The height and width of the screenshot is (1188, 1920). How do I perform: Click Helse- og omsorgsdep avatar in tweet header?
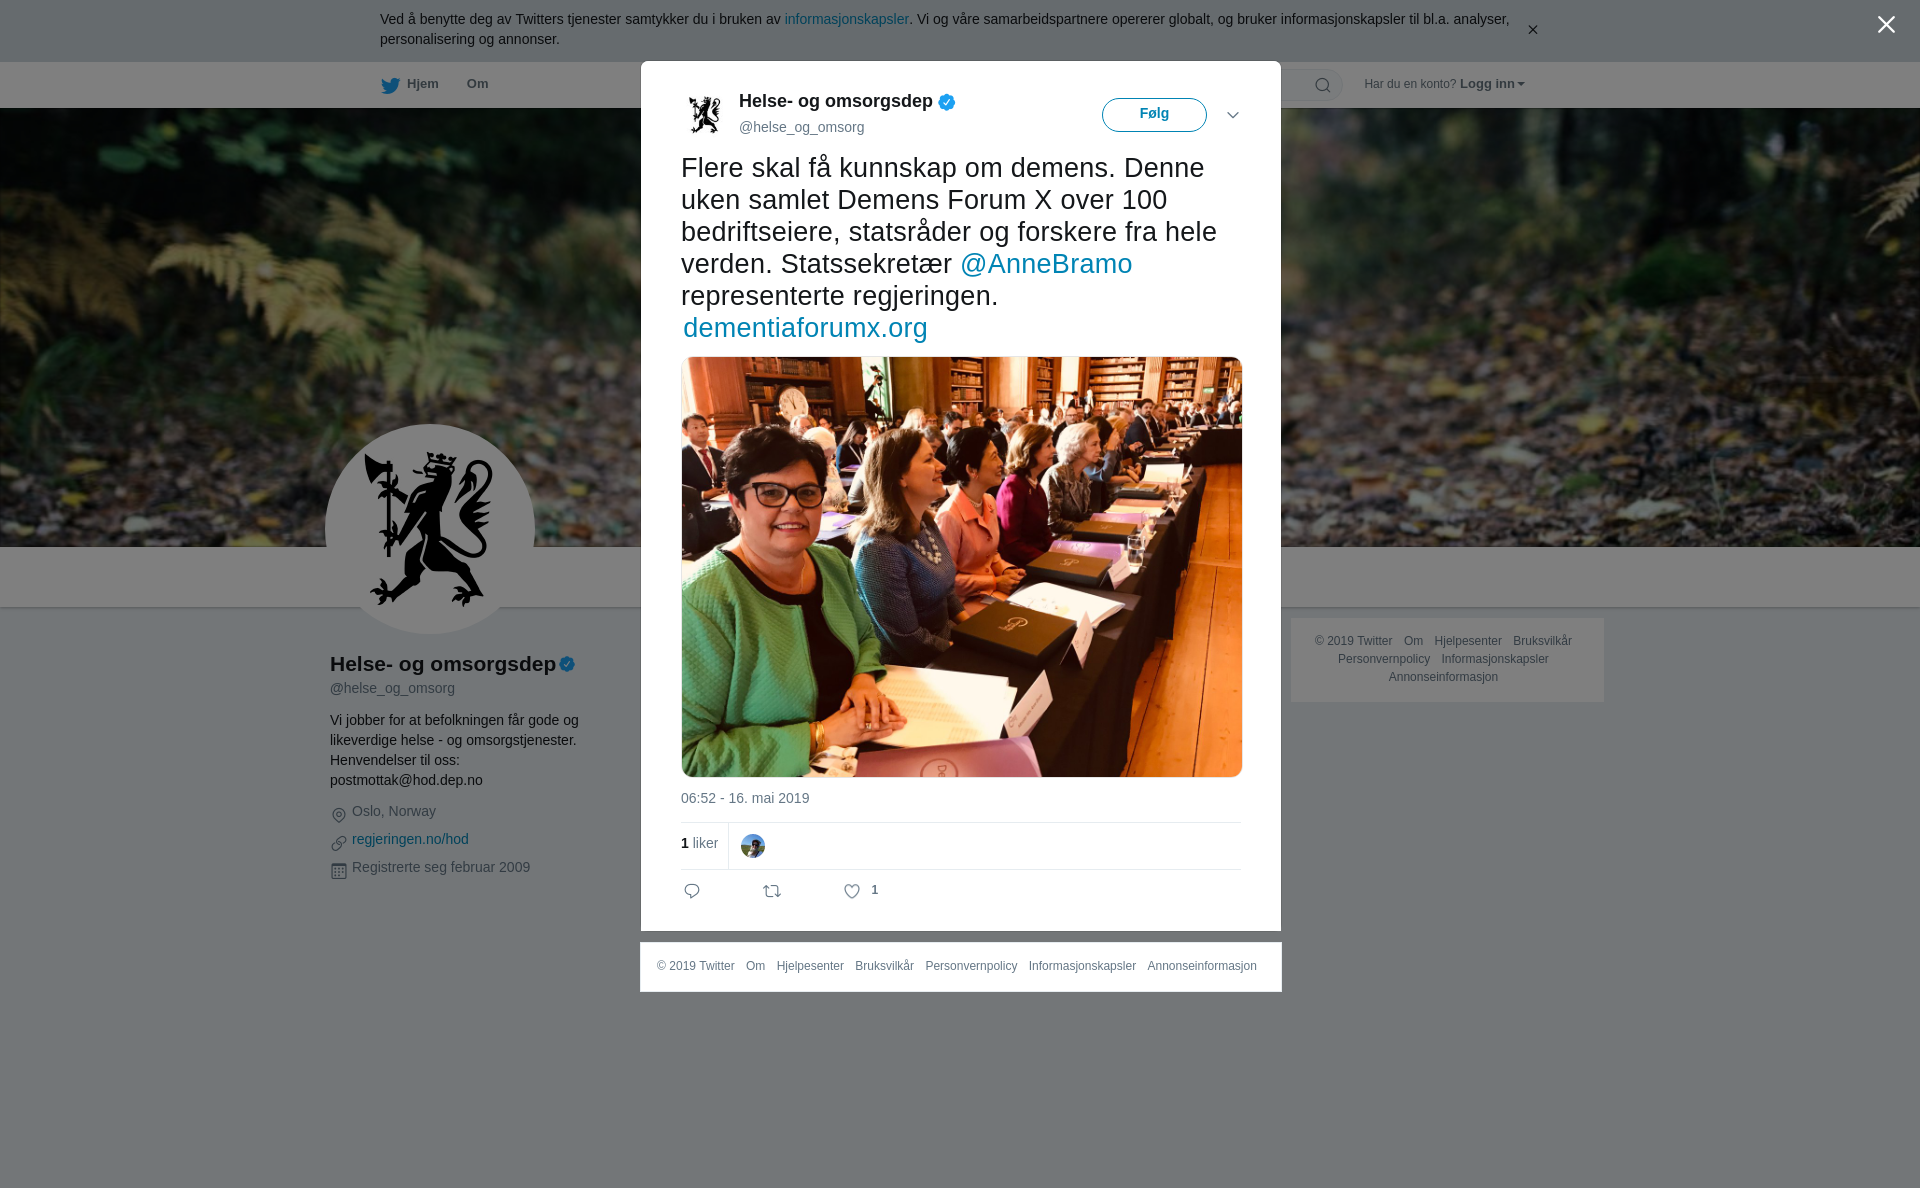[x=705, y=114]
